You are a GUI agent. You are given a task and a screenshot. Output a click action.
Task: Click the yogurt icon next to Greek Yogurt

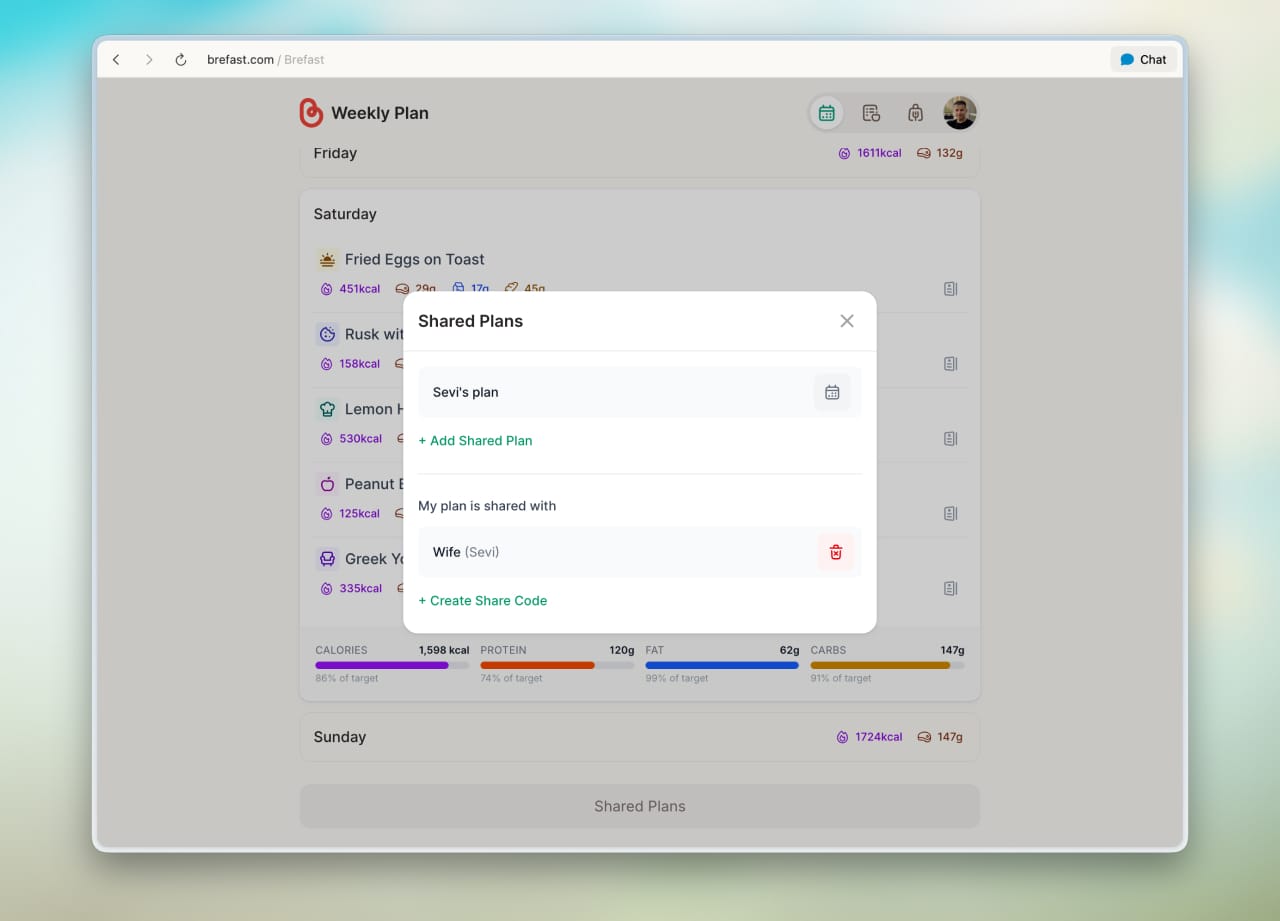(x=327, y=559)
